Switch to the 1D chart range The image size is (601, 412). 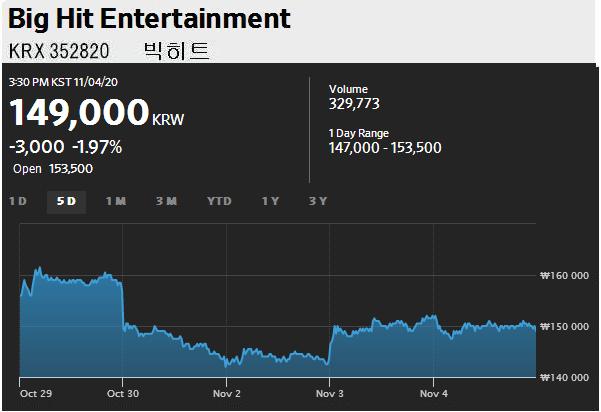pyautogui.click(x=18, y=201)
